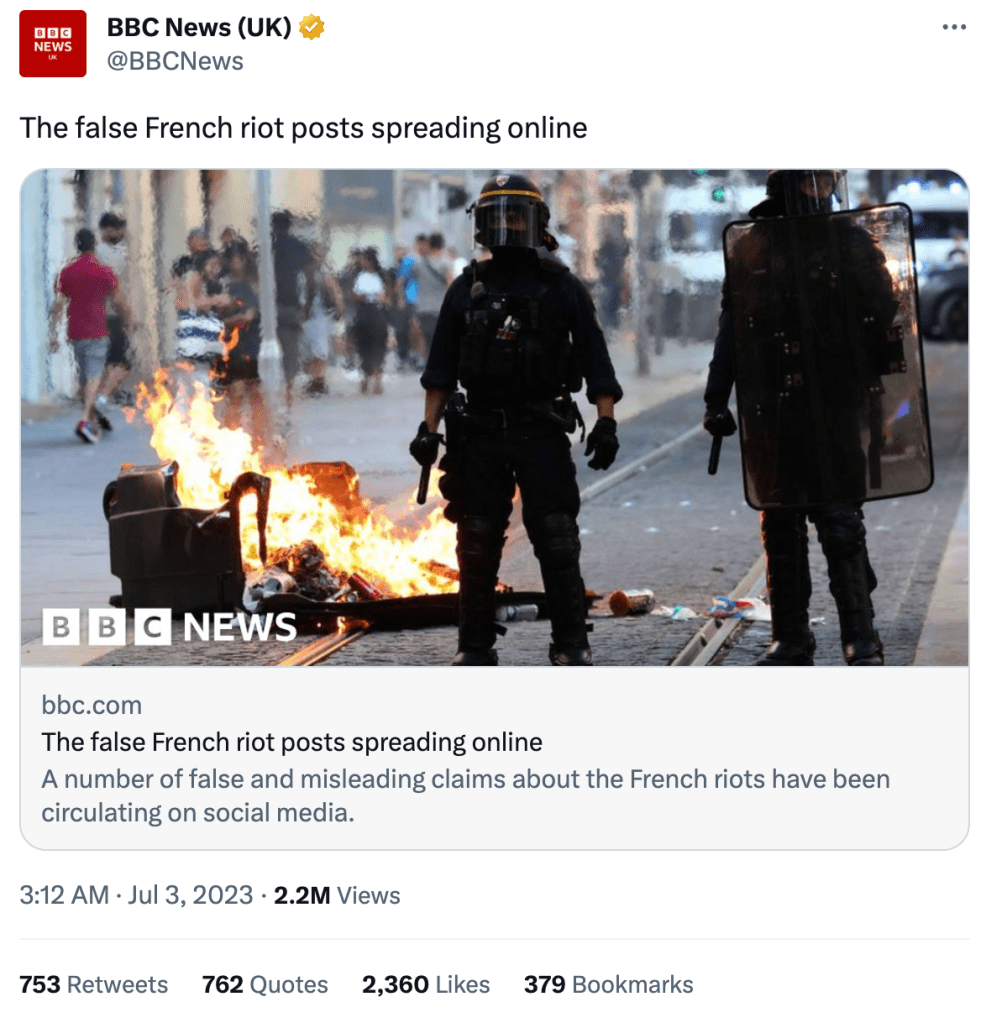View the 753 Retweets list
This screenshot has width=986, height=1023.
[93, 985]
